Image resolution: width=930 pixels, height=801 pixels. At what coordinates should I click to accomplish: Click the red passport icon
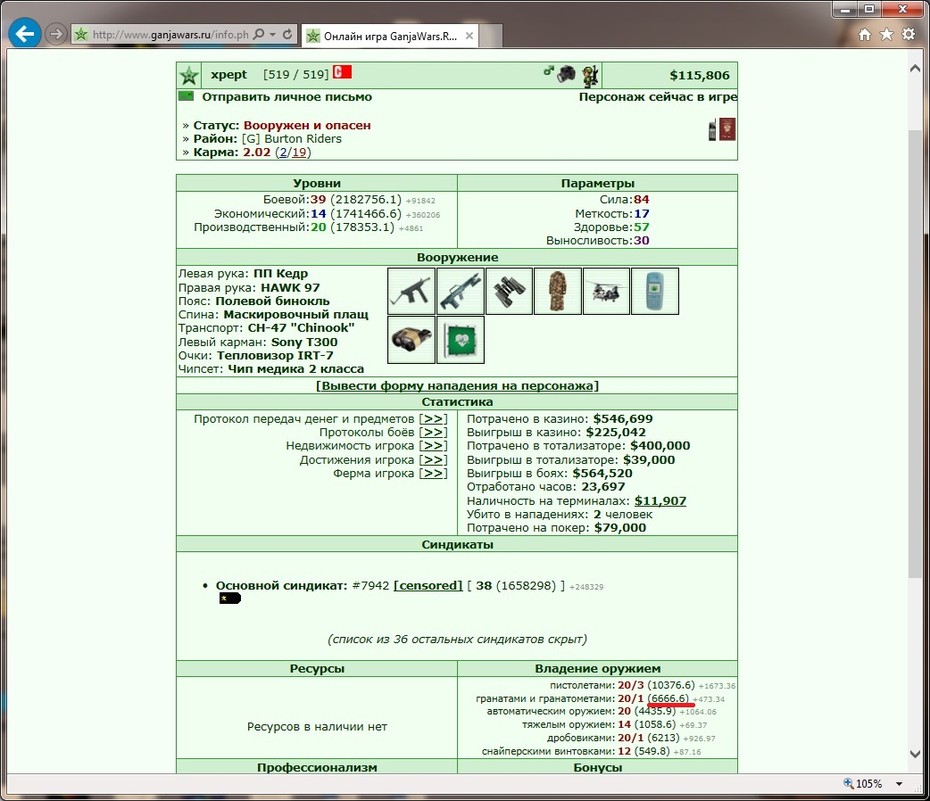click(727, 129)
